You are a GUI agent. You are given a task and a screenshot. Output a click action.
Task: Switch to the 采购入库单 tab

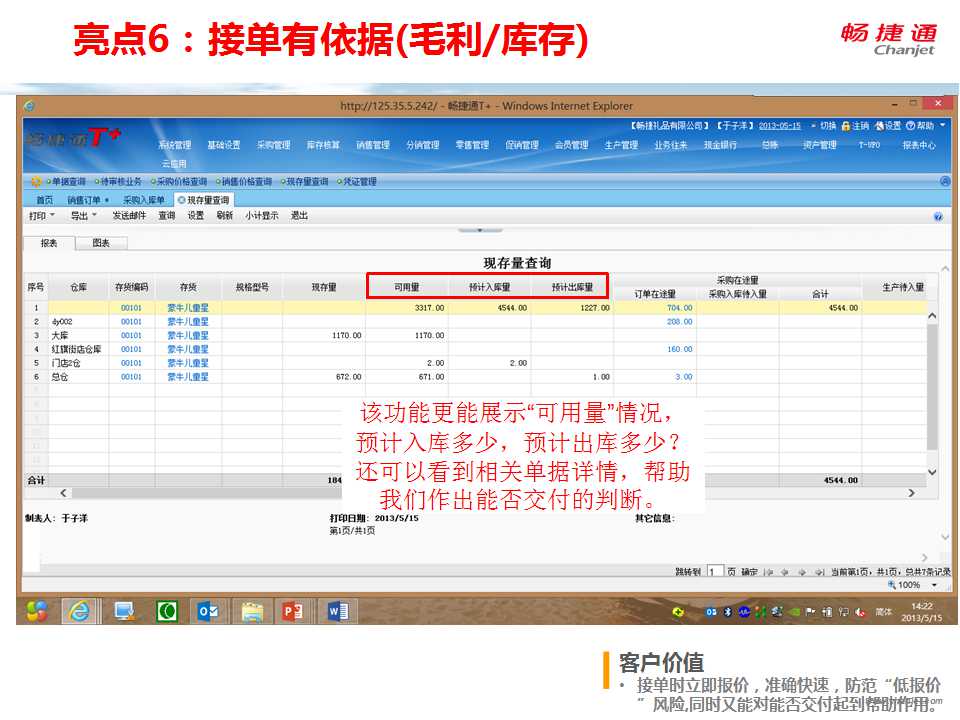143,200
